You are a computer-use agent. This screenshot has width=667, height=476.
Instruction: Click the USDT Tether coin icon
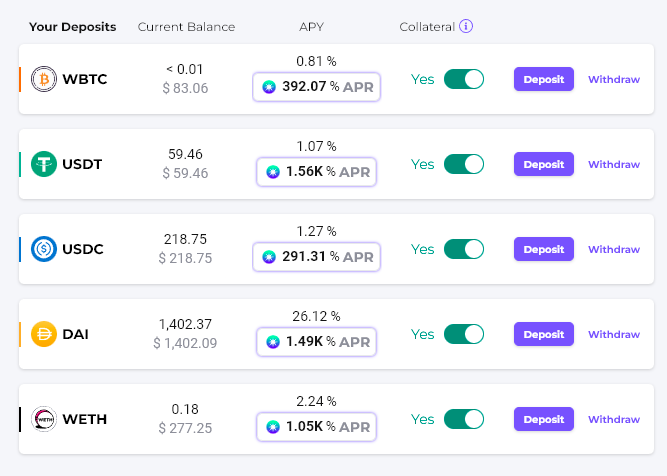point(44,164)
